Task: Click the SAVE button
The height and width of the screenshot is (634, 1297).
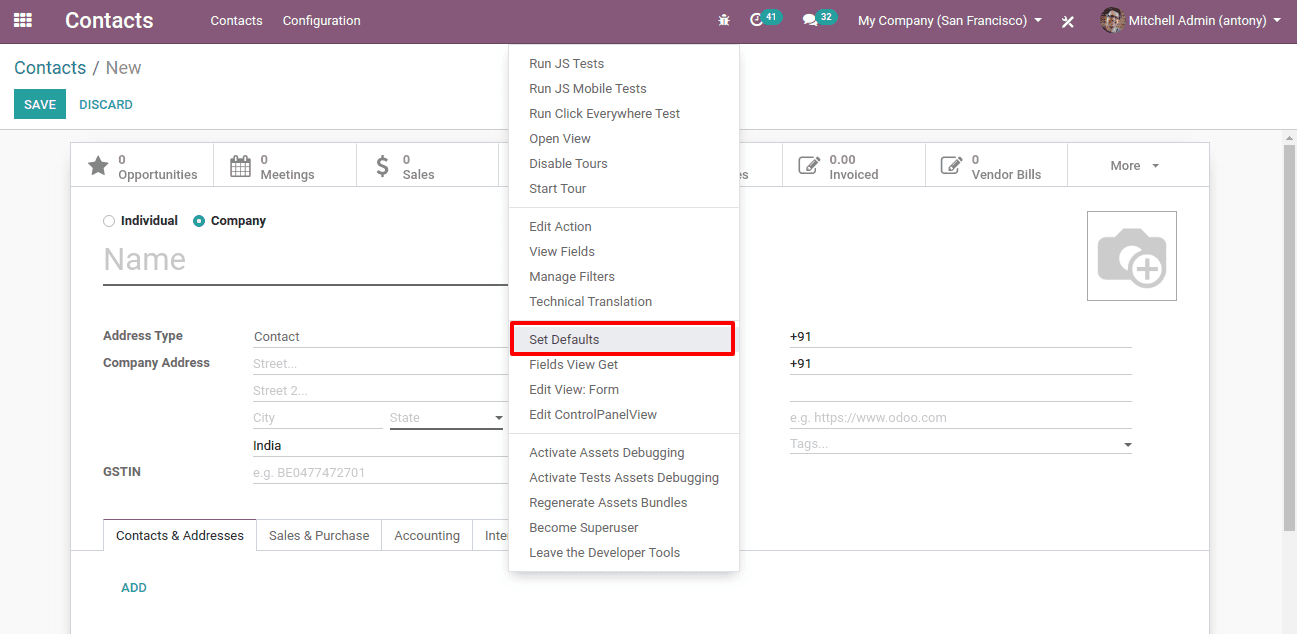Action: click(x=40, y=105)
